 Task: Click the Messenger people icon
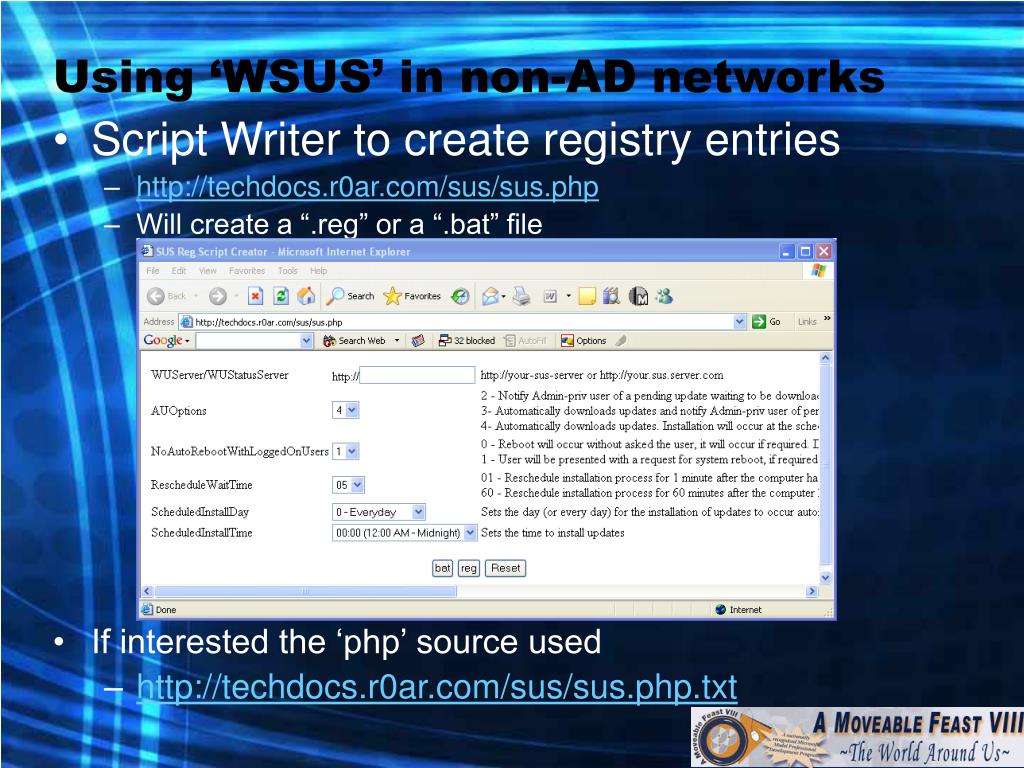(665, 296)
